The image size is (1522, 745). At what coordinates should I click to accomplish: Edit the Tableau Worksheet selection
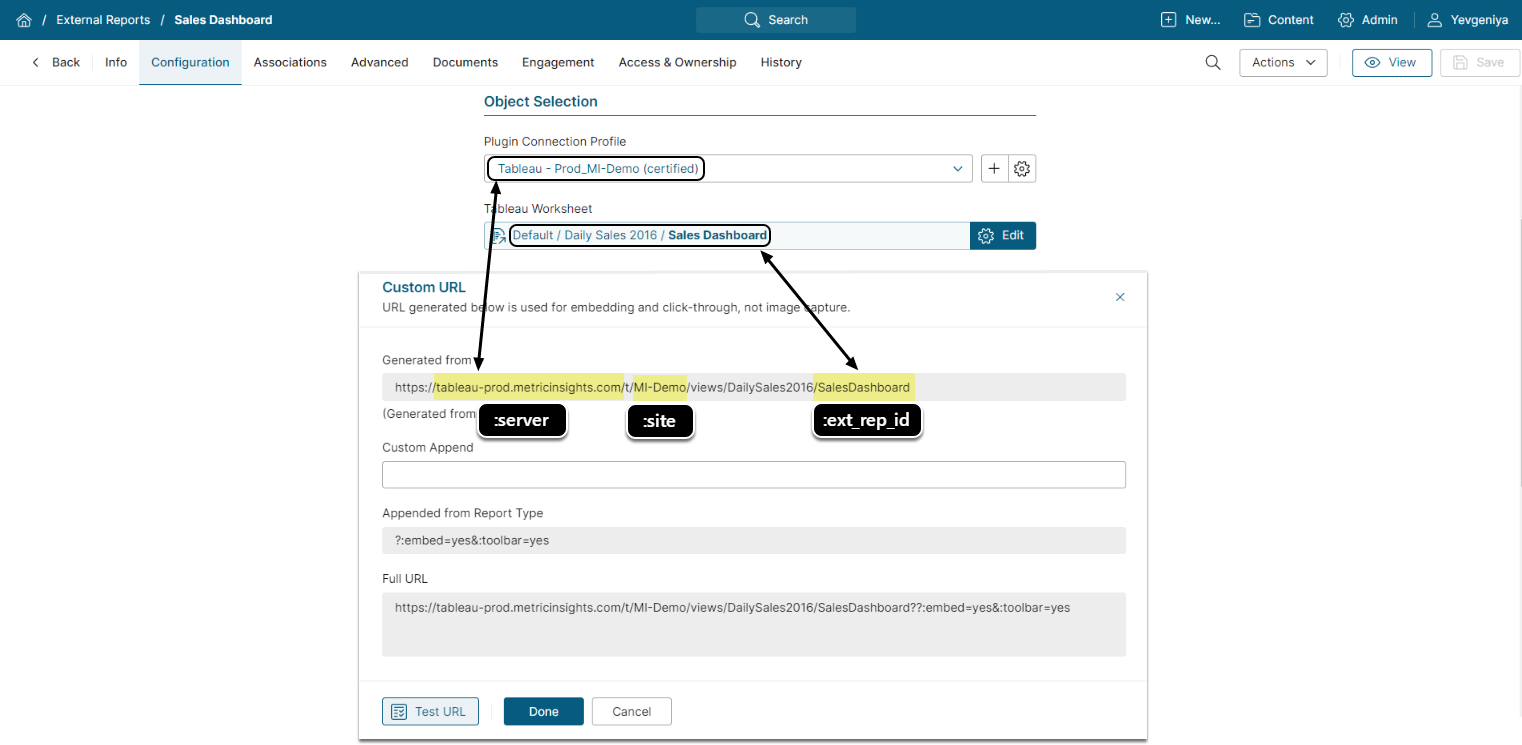[1003, 236]
